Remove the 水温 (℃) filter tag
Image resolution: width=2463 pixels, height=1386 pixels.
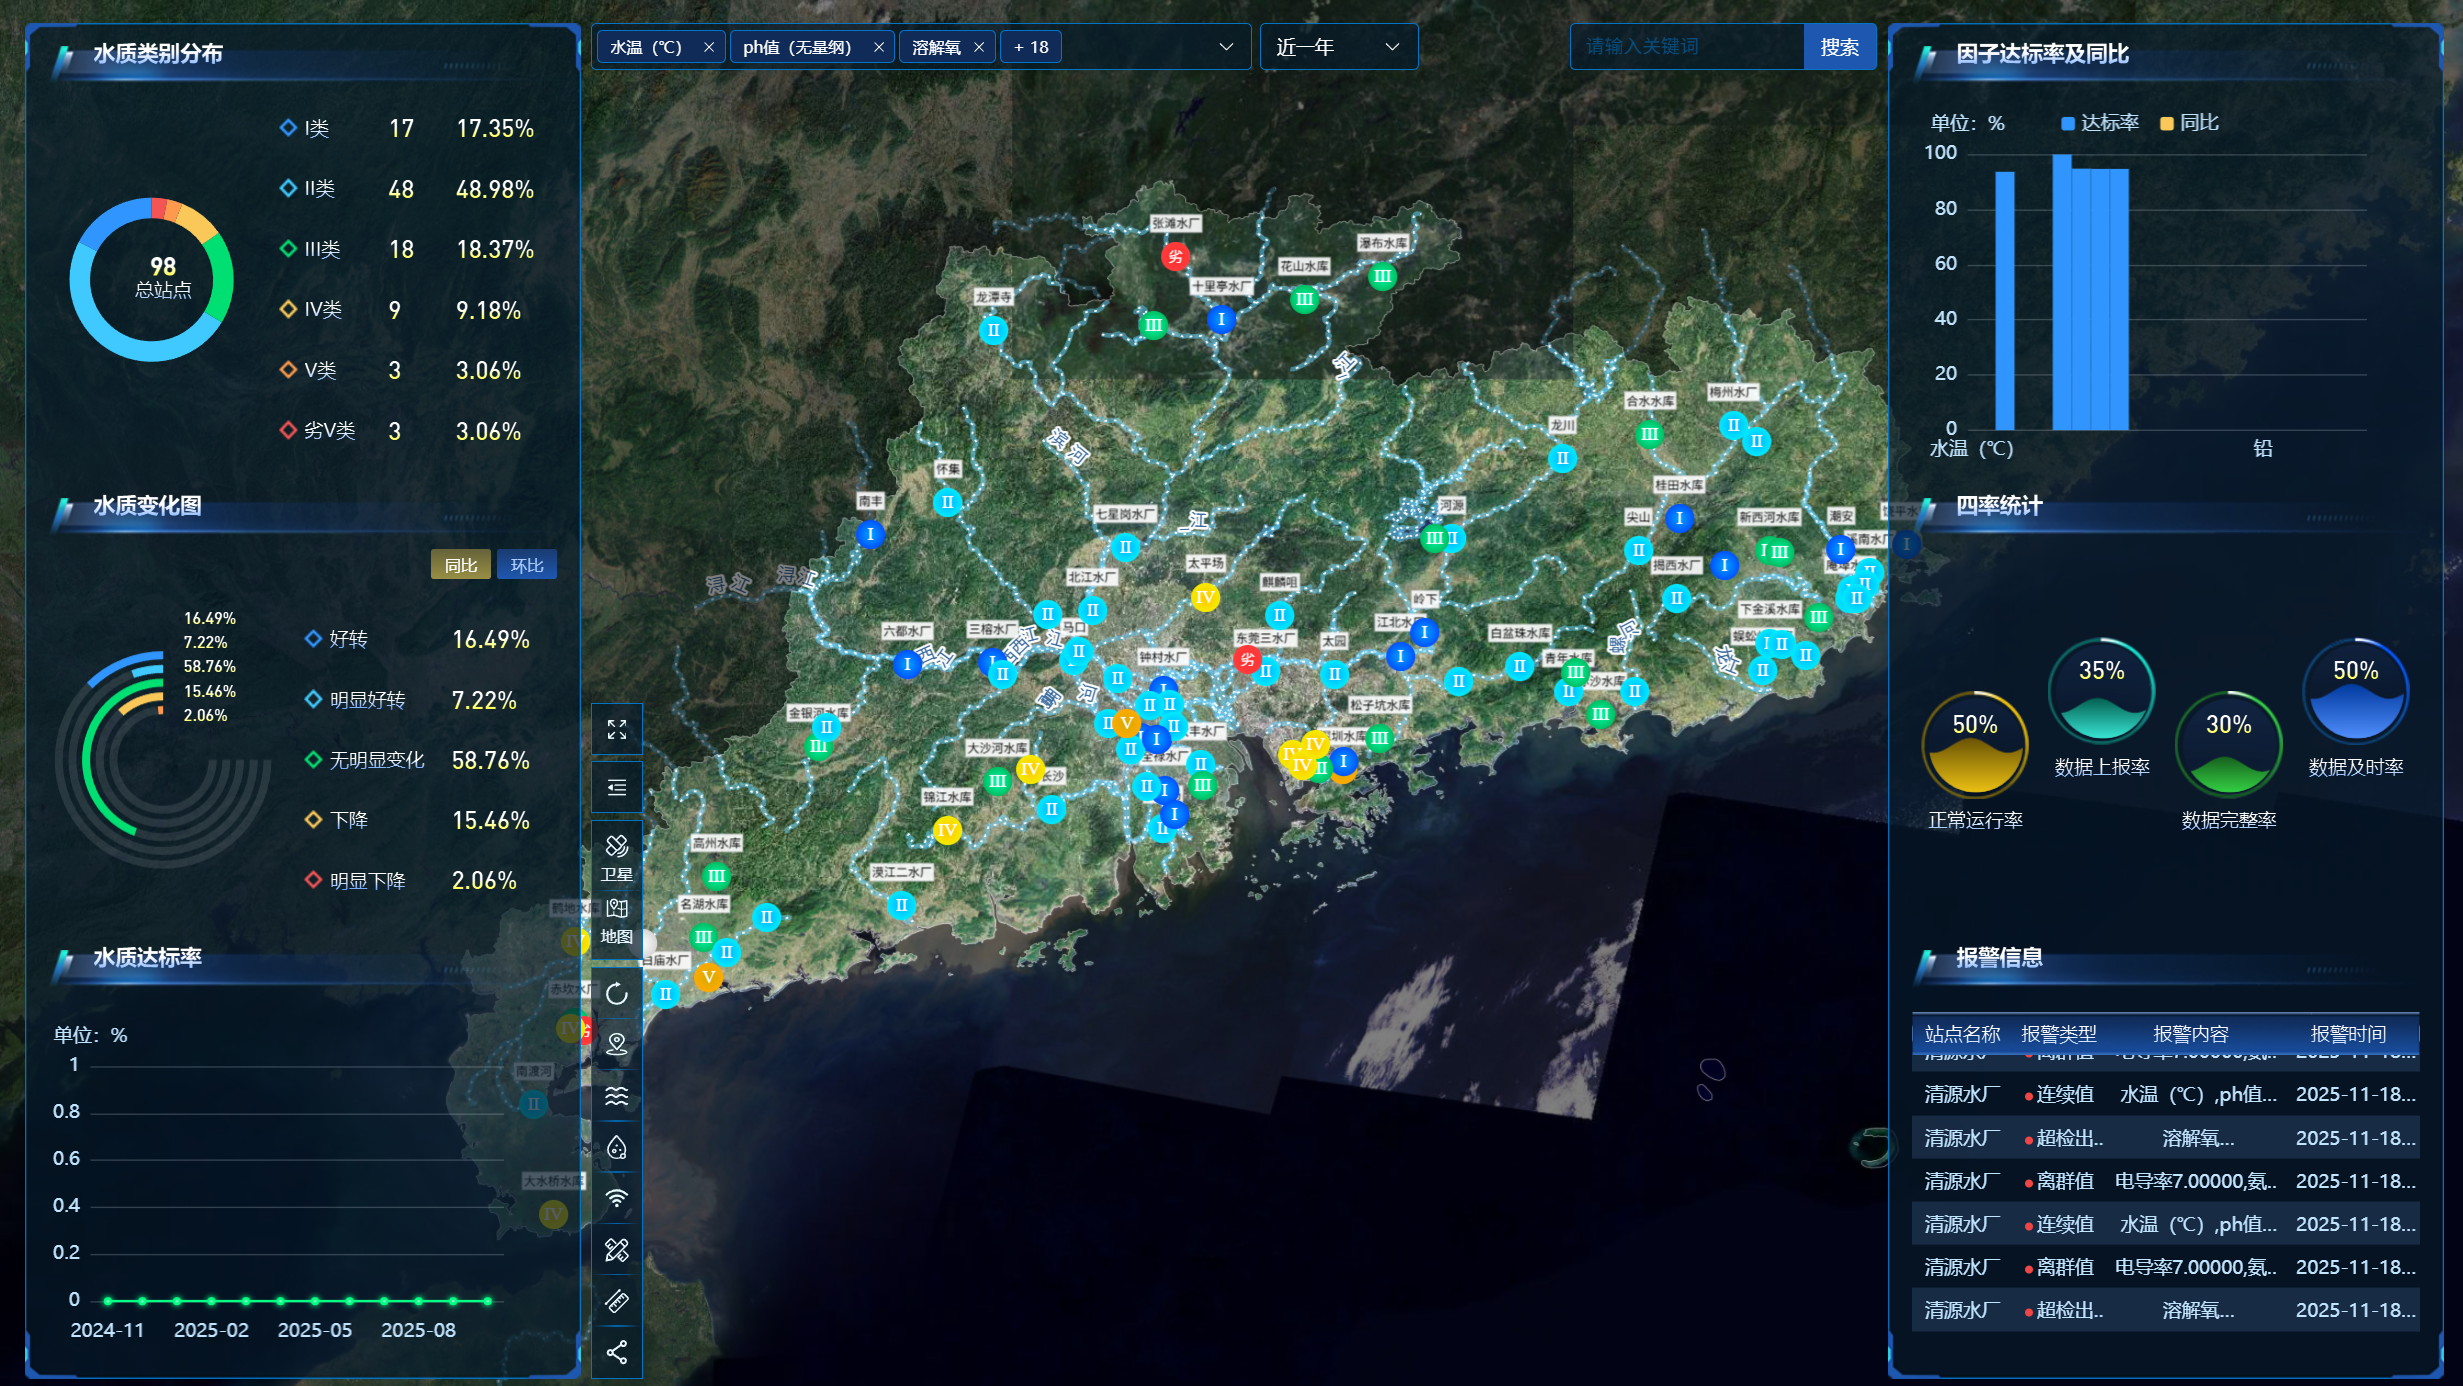pos(708,47)
